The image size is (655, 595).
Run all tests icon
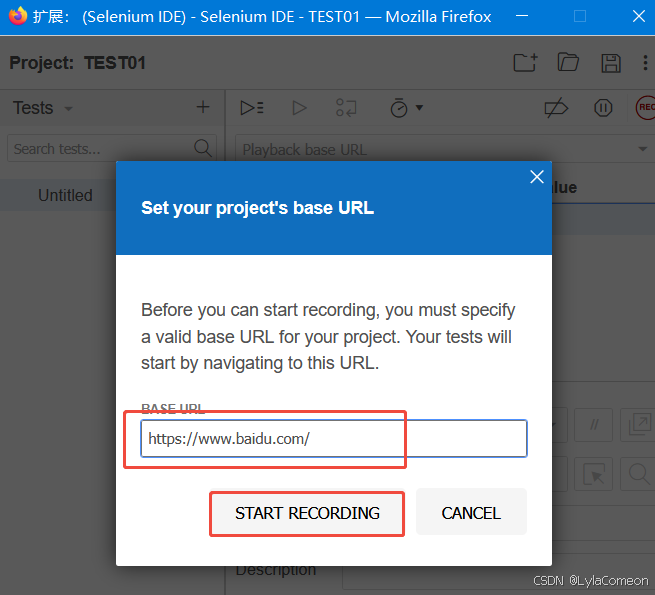click(x=252, y=108)
